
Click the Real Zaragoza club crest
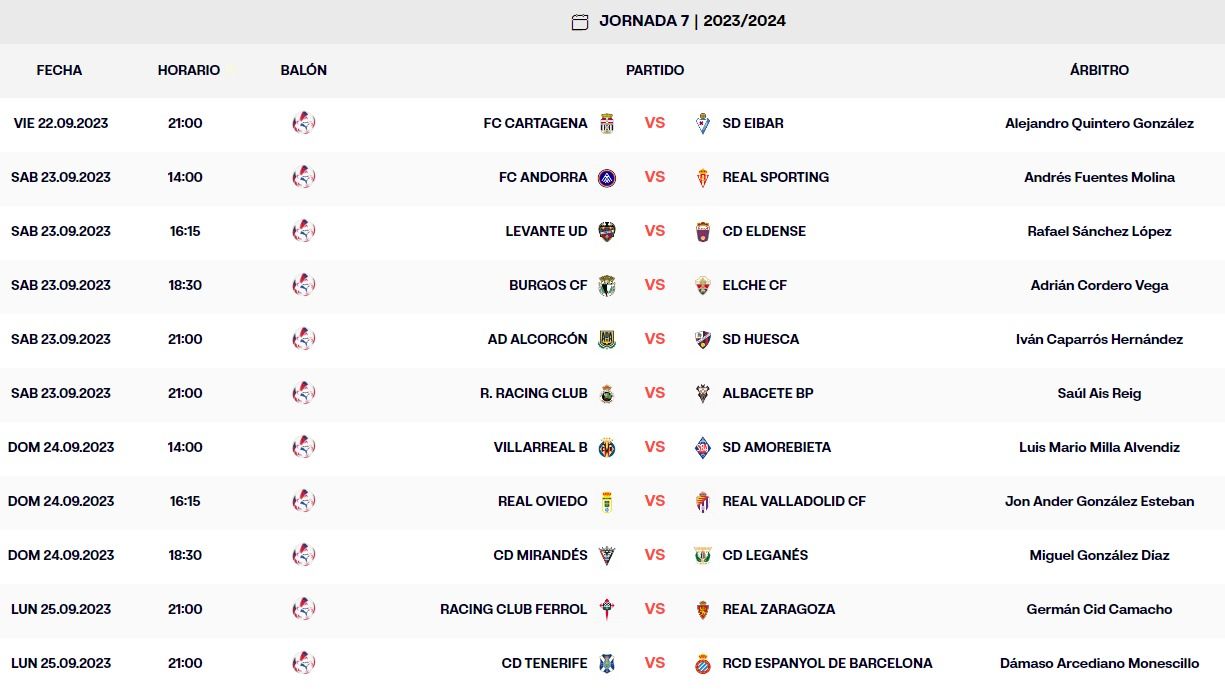point(703,610)
